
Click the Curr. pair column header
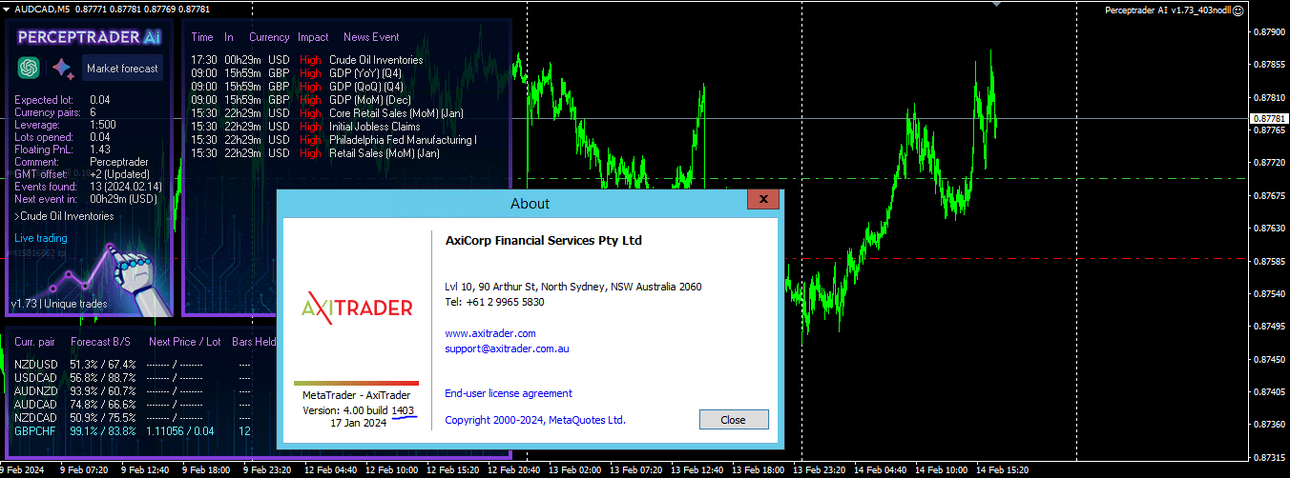click(x=35, y=342)
